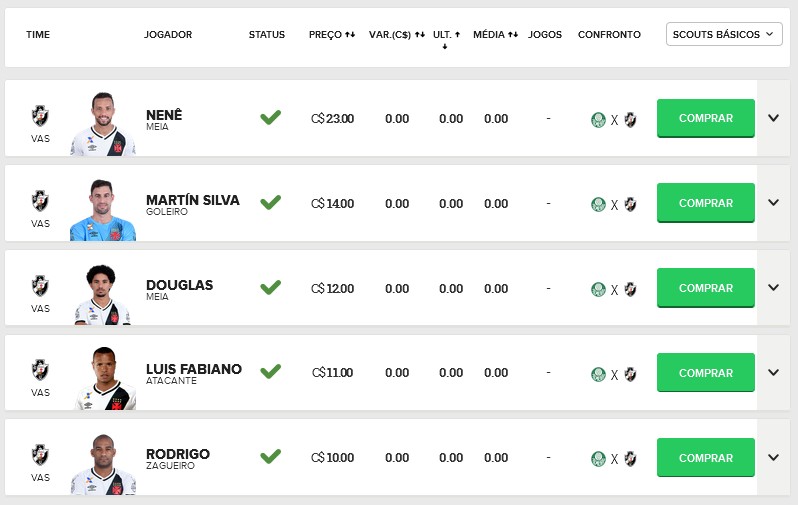This screenshot has width=798, height=505.
Task: Click opponent Vasco crest in Rodrigo's confronto
Action: click(631, 459)
